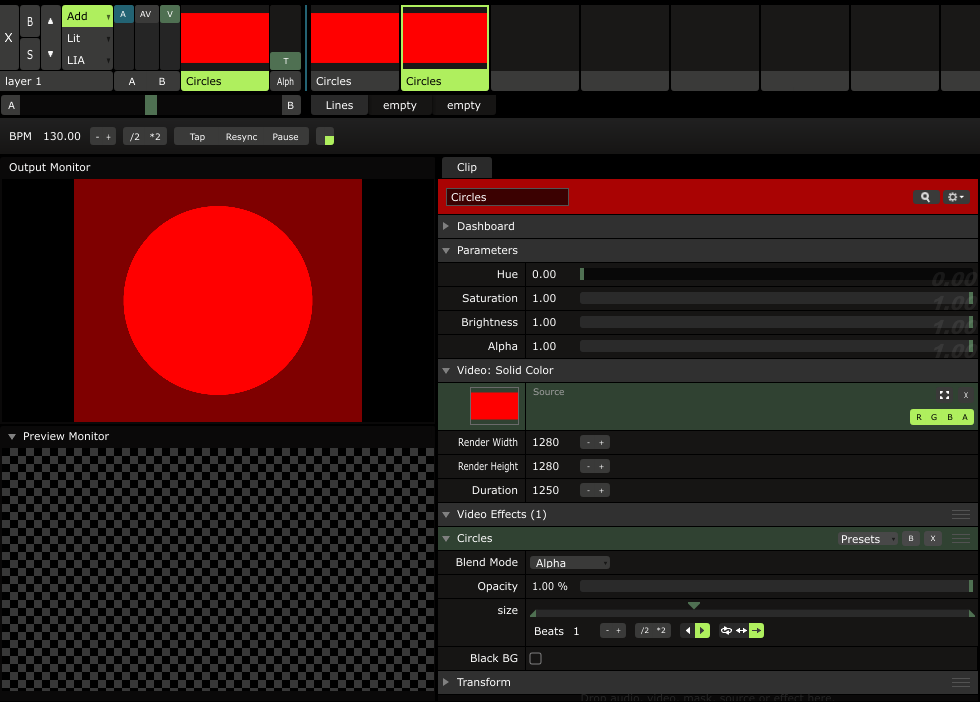Viewport: 980px width, 702px height.
Task: Select the ping-pong playback mode icon
Action: 741,631
